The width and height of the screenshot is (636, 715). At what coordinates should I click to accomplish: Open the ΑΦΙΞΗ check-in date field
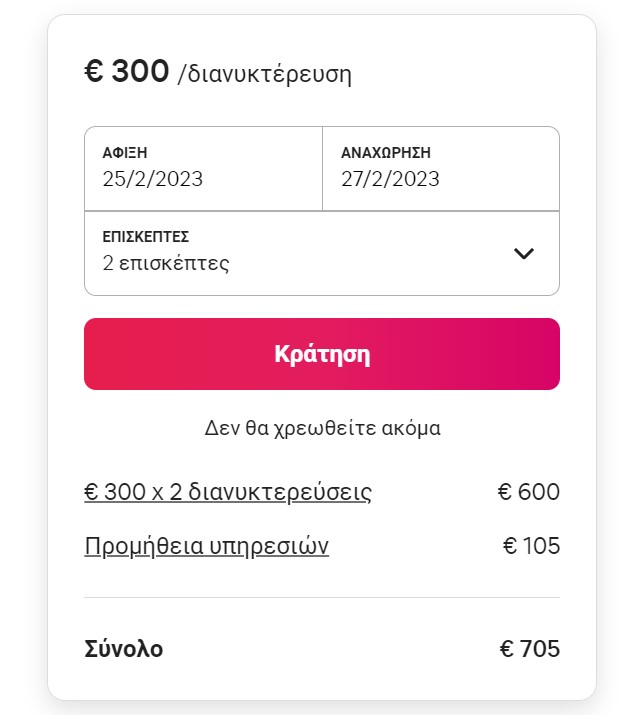click(x=203, y=168)
